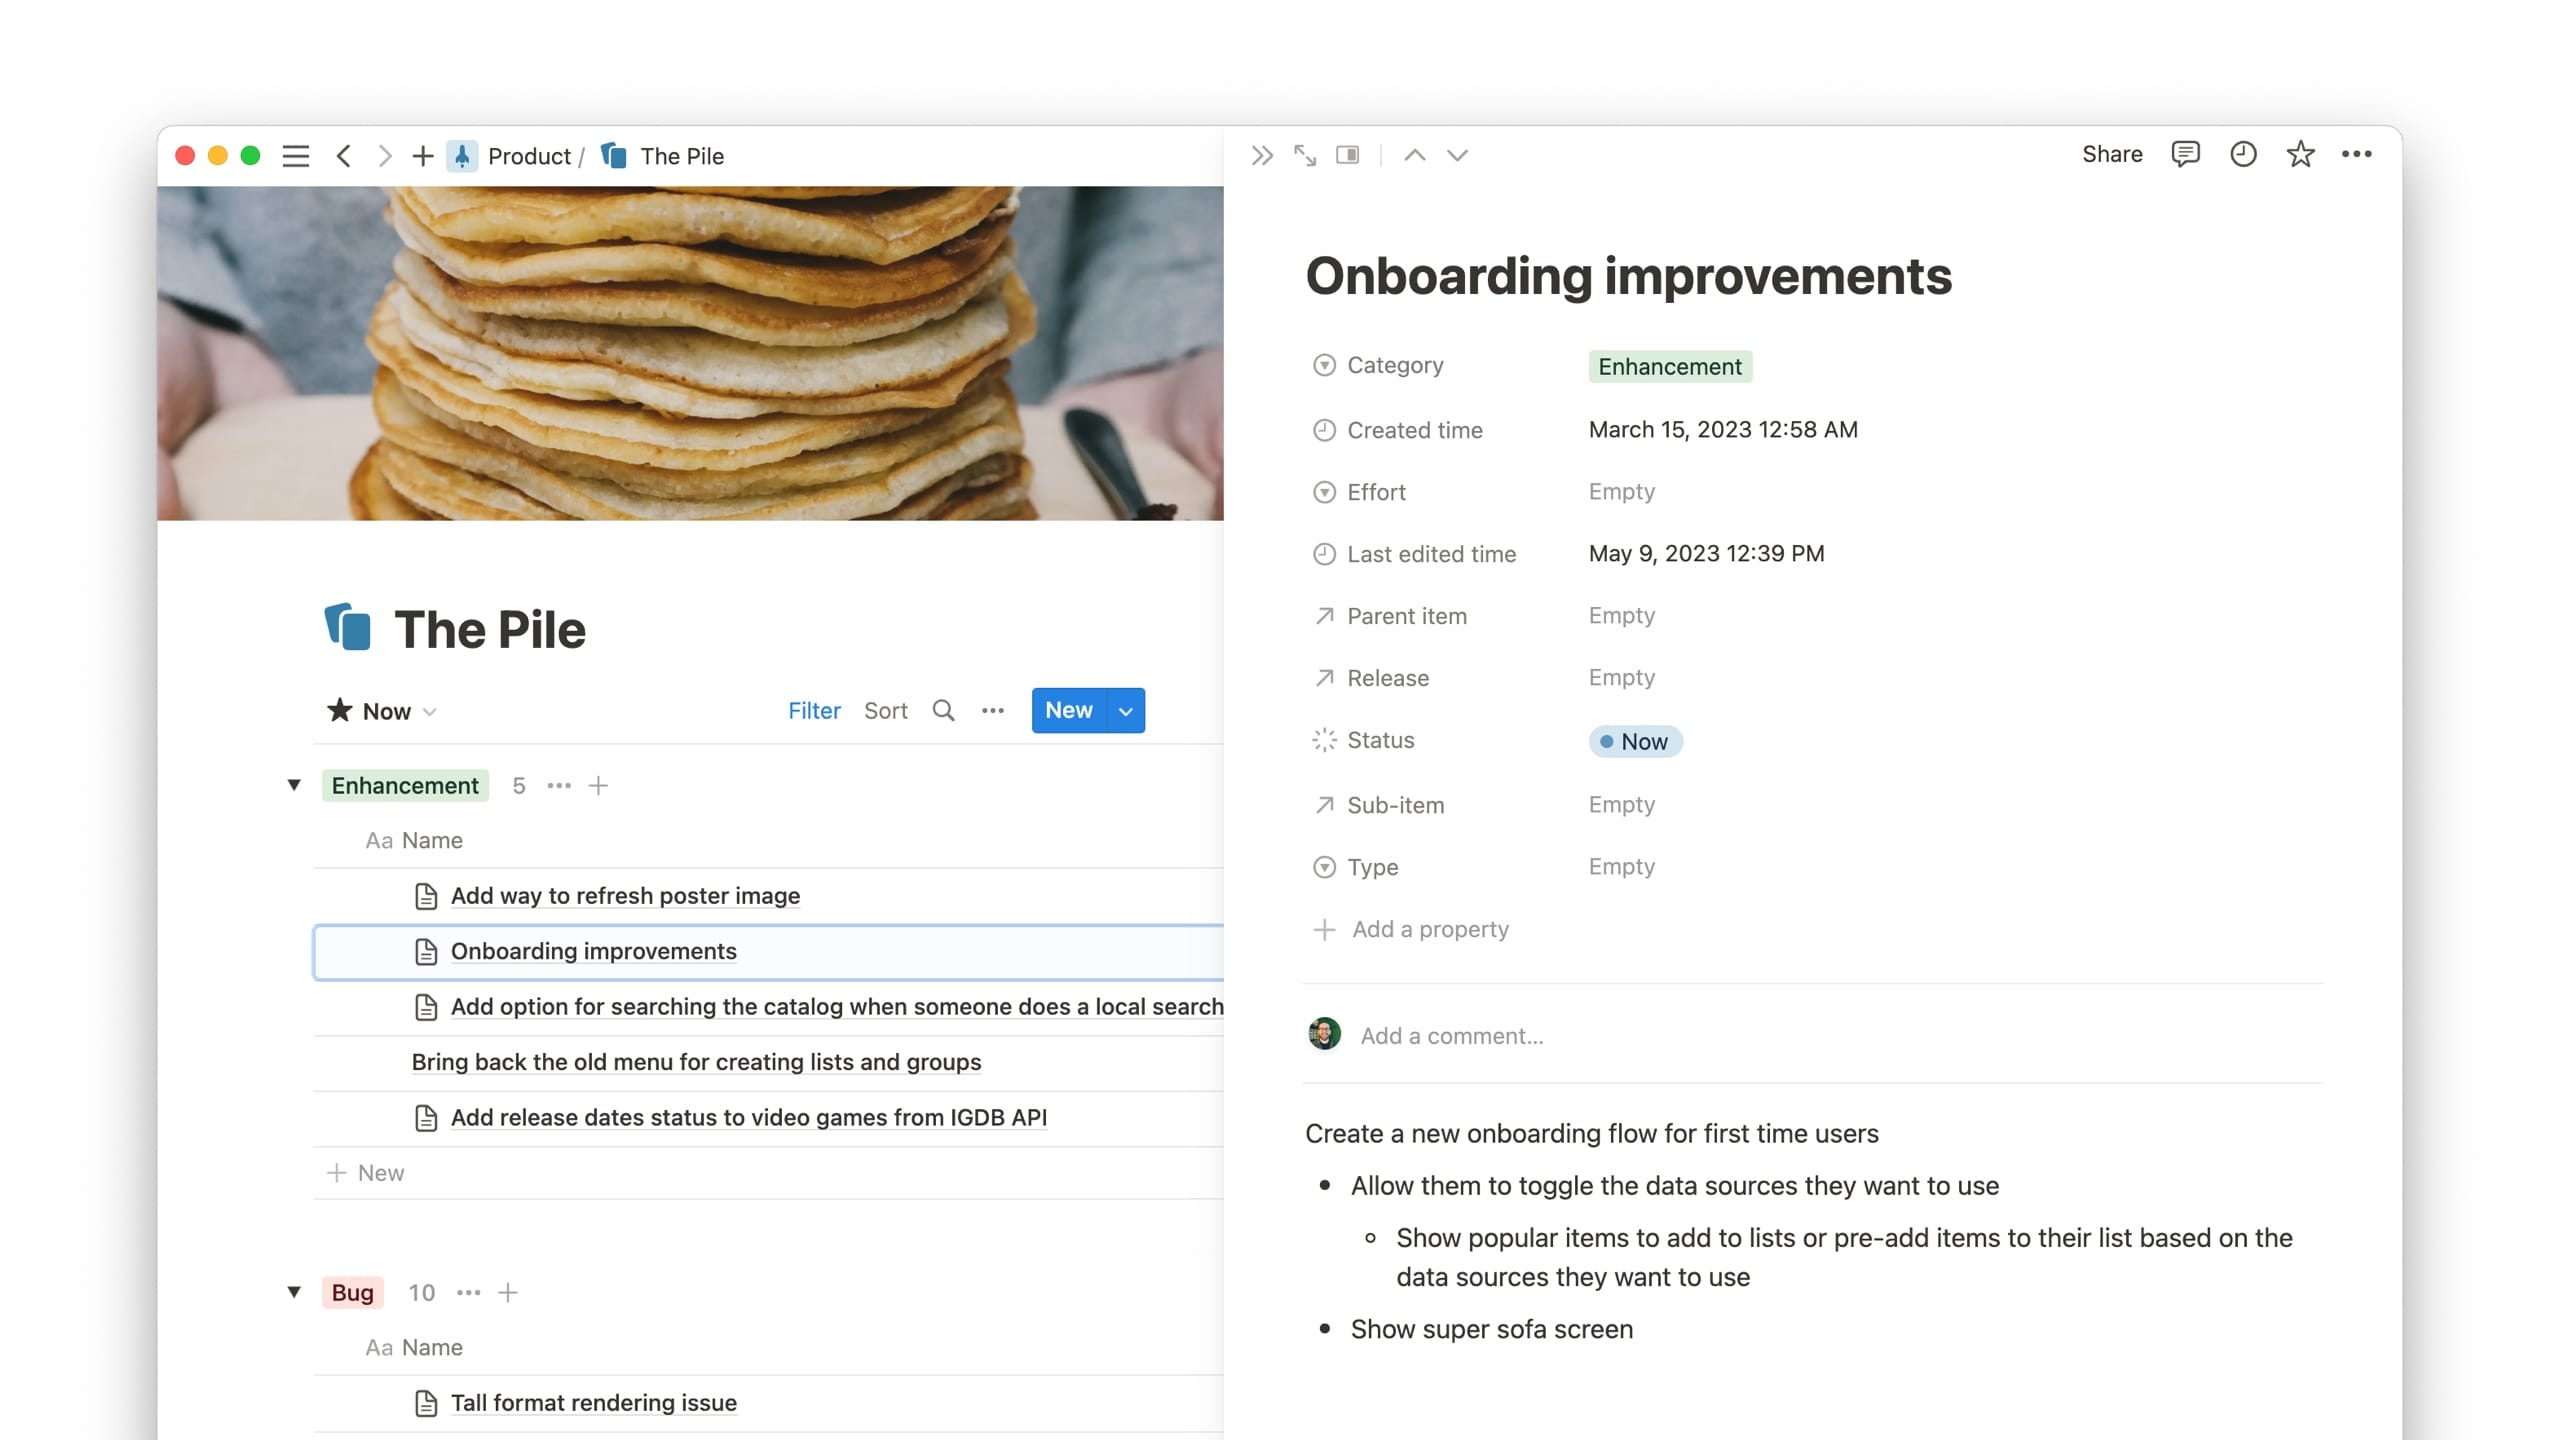The width and height of the screenshot is (2560, 1440).
Task: Open the Sort menu
Action: (885, 711)
